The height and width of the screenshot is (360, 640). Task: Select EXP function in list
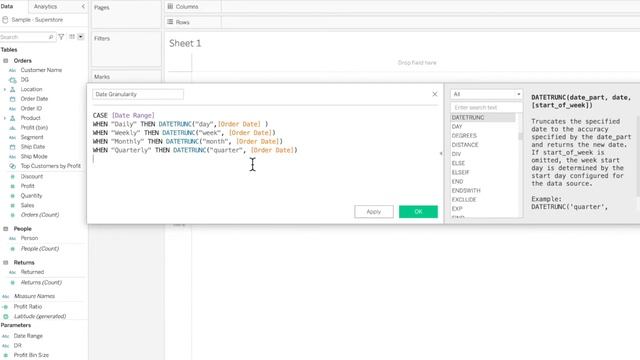coord(457,209)
